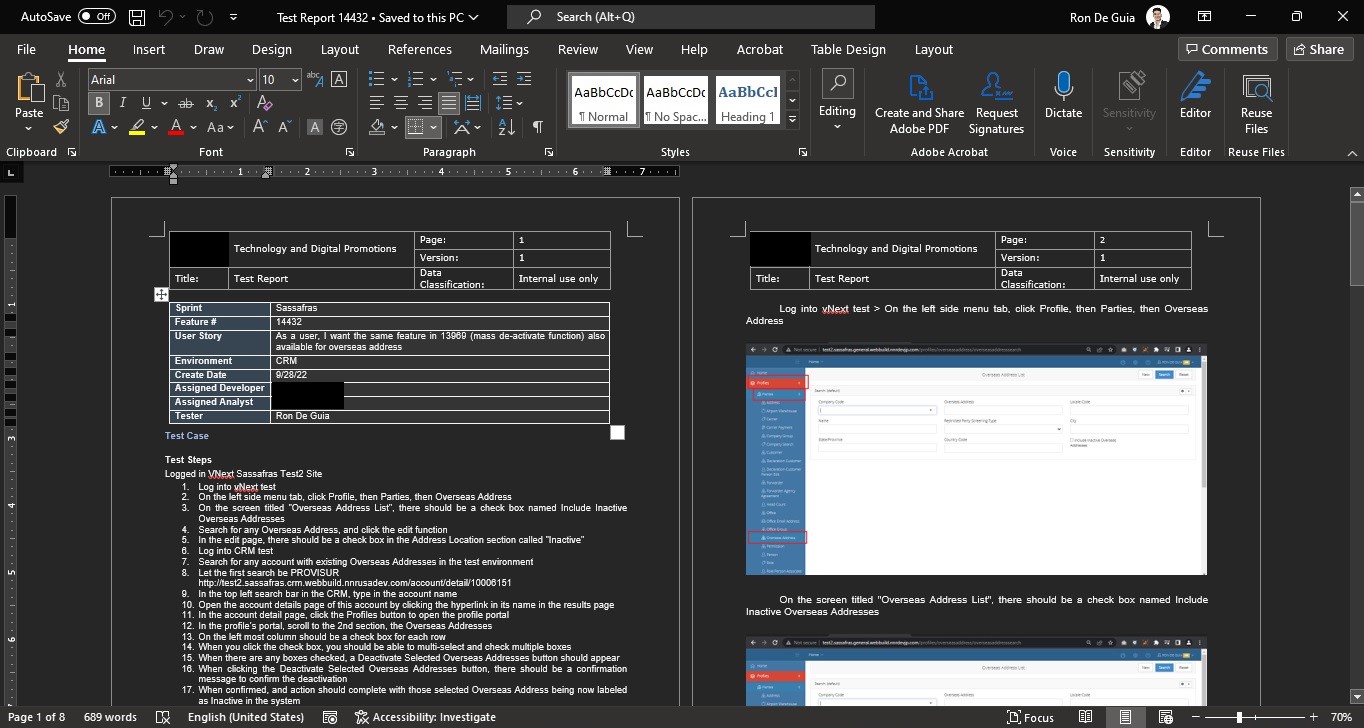
Task: Toggle Italic formatting
Action: pos(122,103)
